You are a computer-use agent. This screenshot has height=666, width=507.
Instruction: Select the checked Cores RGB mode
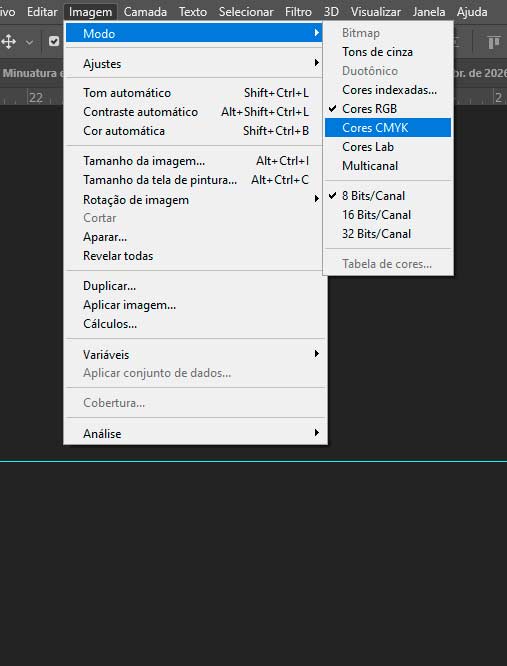[x=388, y=109]
